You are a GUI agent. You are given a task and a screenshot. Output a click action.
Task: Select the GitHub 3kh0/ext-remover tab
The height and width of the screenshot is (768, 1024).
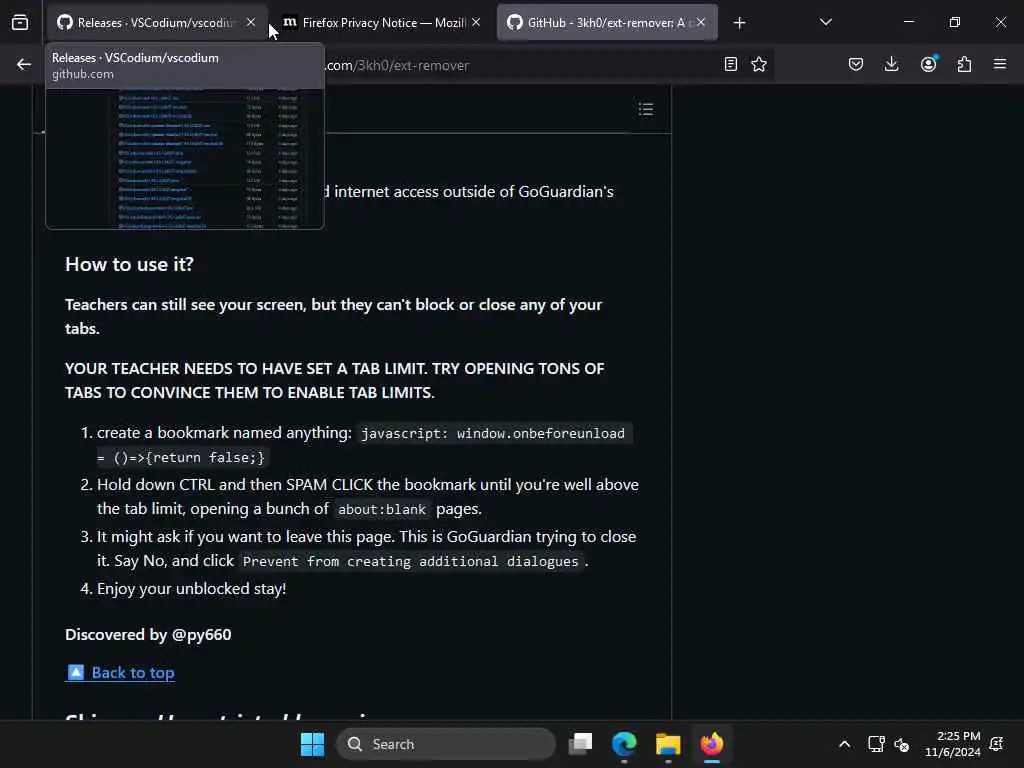tap(607, 23)
